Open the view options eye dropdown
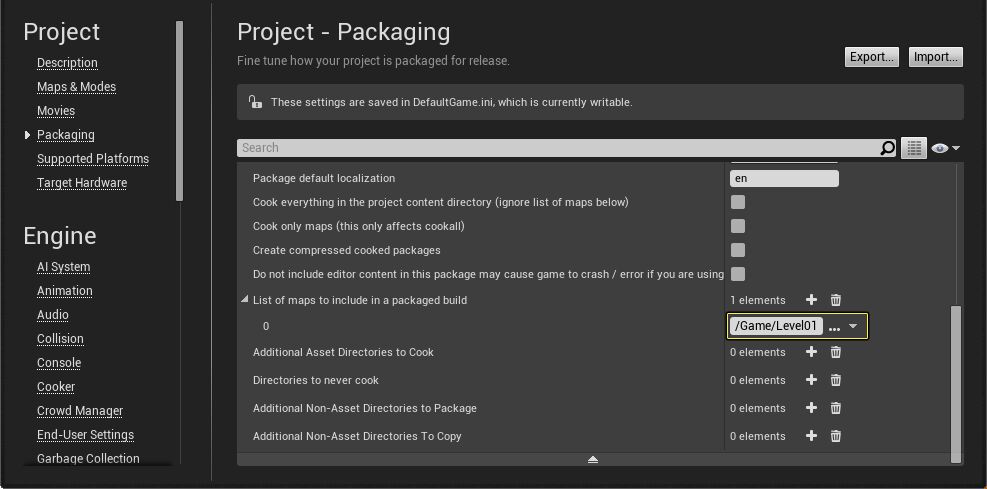Screen dimensions: 987x489 coord(945,148)
